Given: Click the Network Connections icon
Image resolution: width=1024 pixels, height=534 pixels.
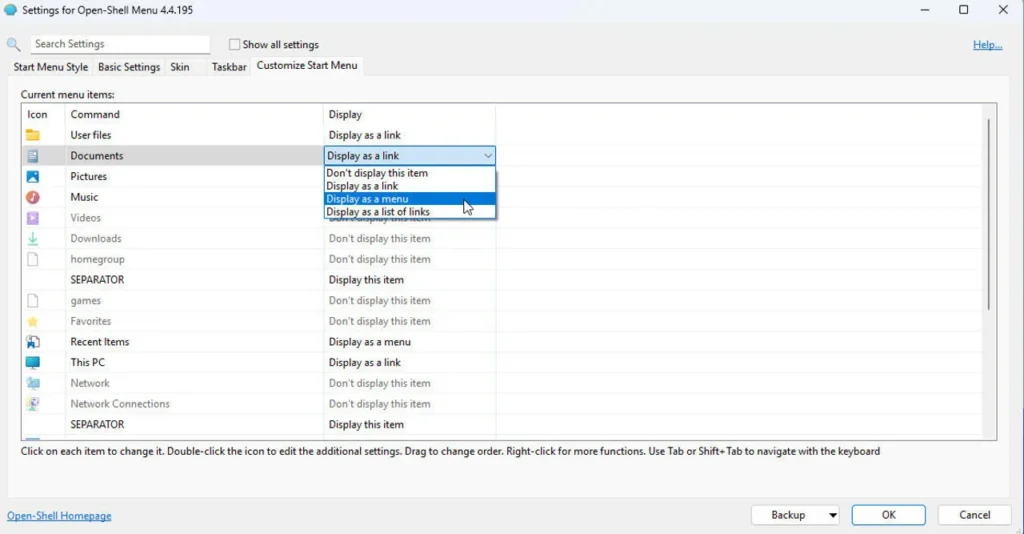Looking at the screenshot, I should 33,404.
